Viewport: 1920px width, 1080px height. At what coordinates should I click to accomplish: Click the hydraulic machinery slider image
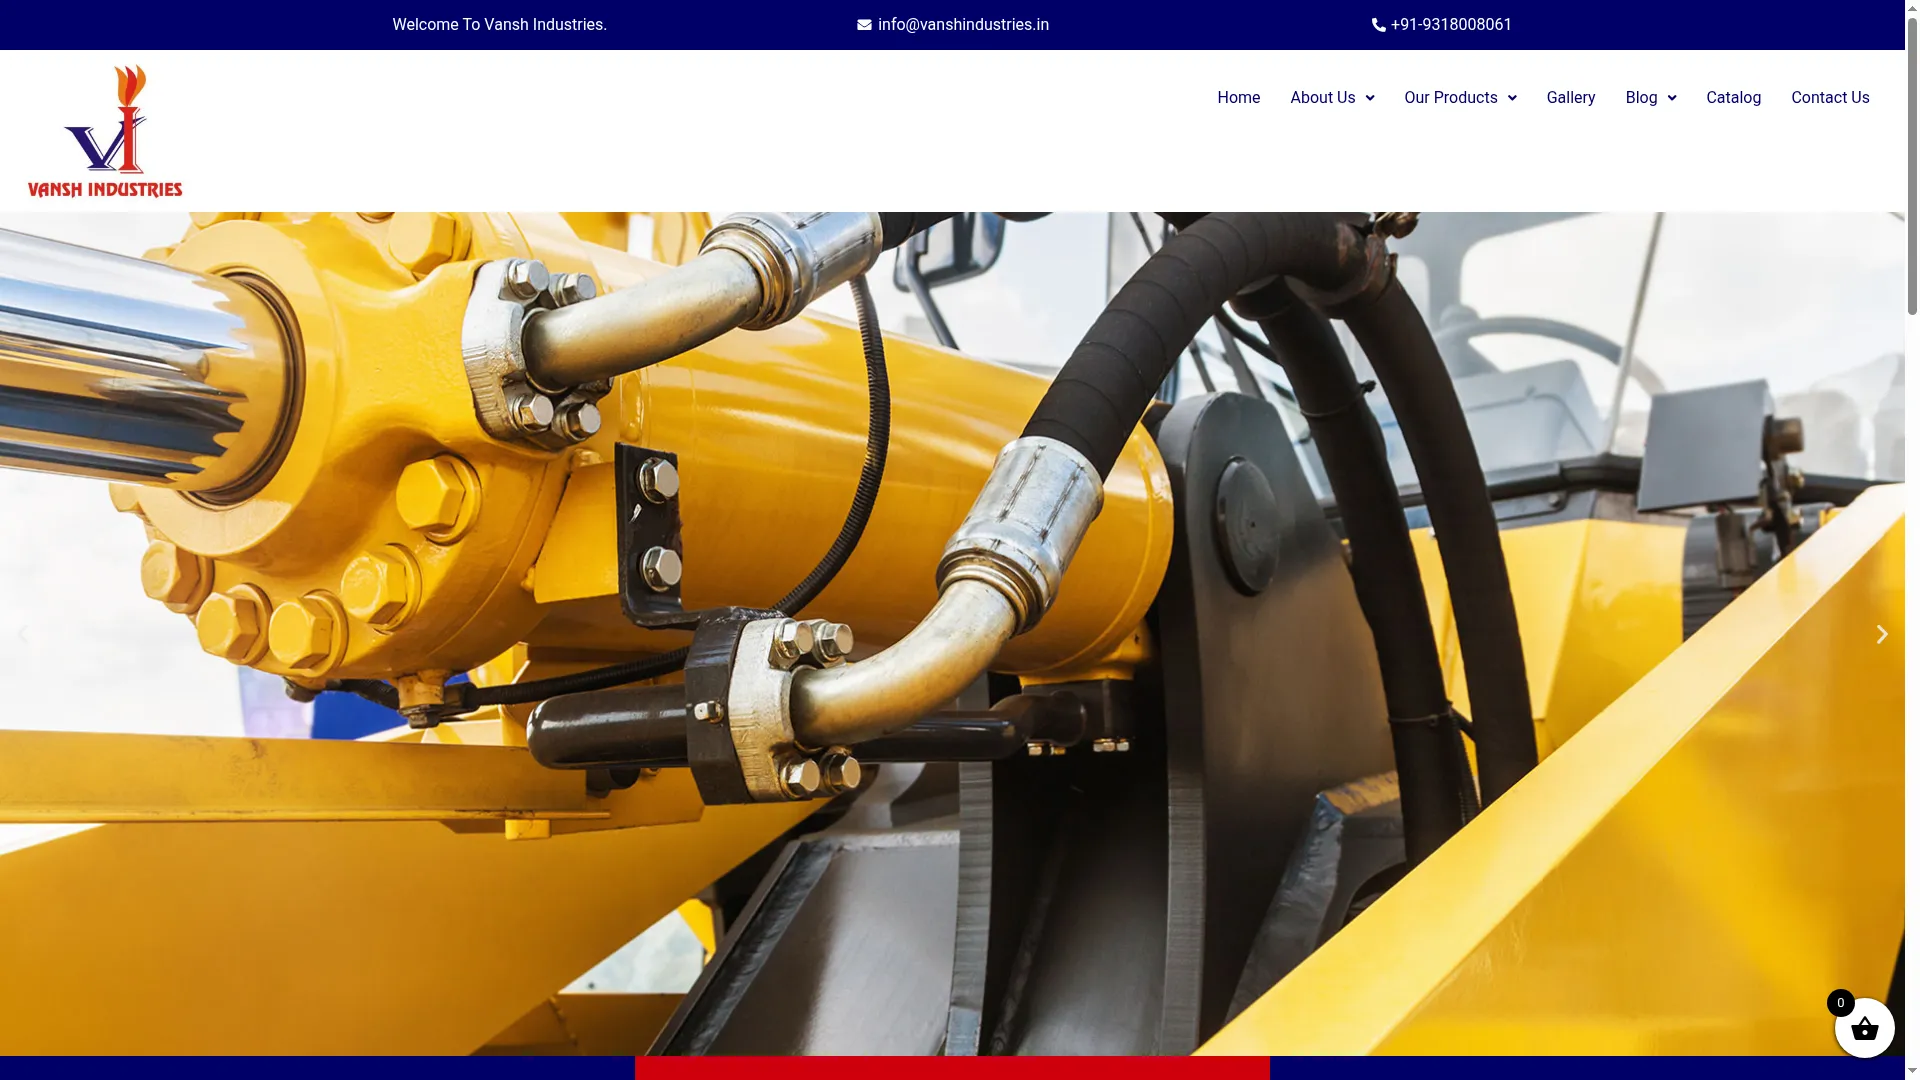coord(952,634)
